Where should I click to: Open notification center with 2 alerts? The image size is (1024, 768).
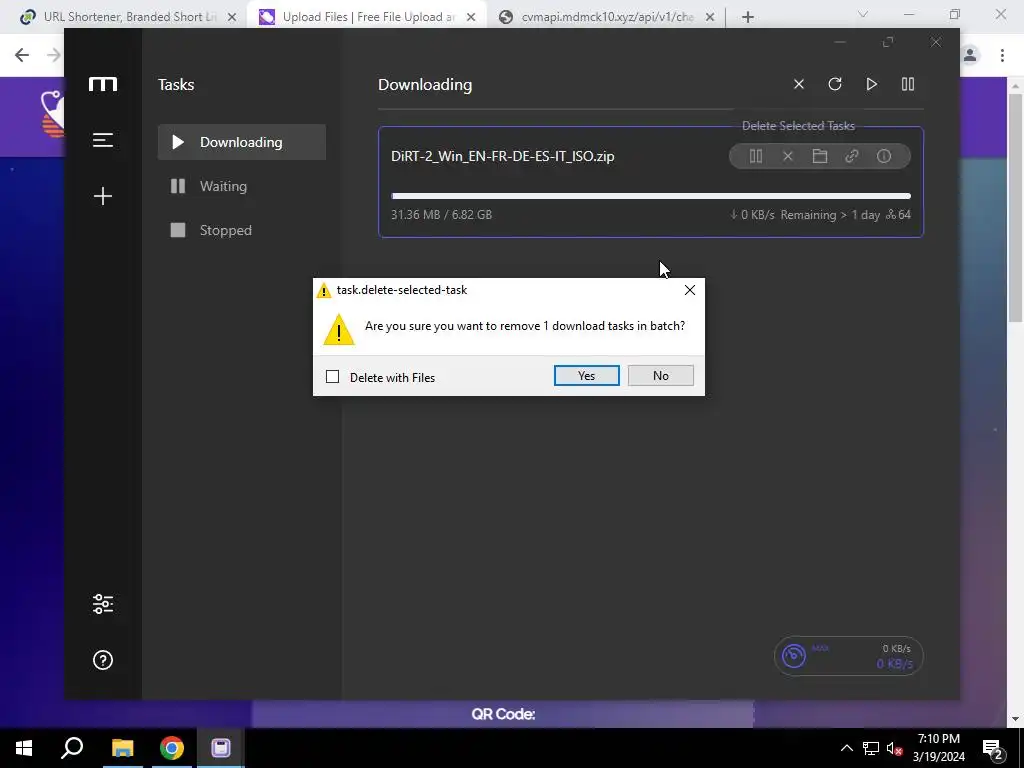(x=992, y=748)
